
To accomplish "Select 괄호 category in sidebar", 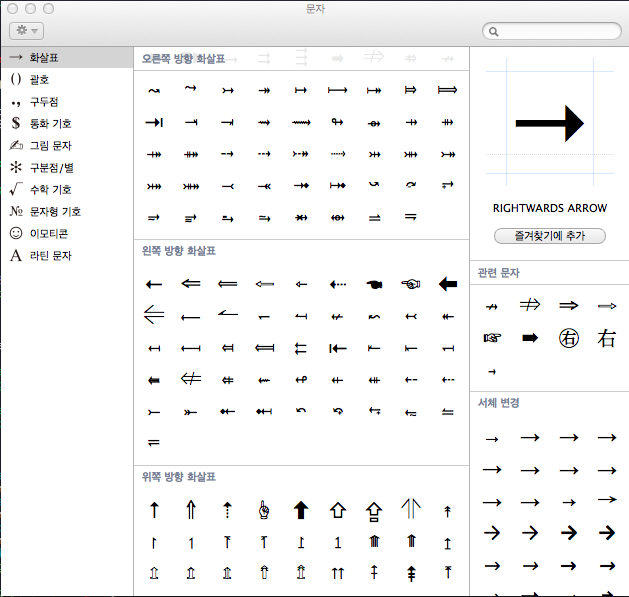I will coord(67,79).
